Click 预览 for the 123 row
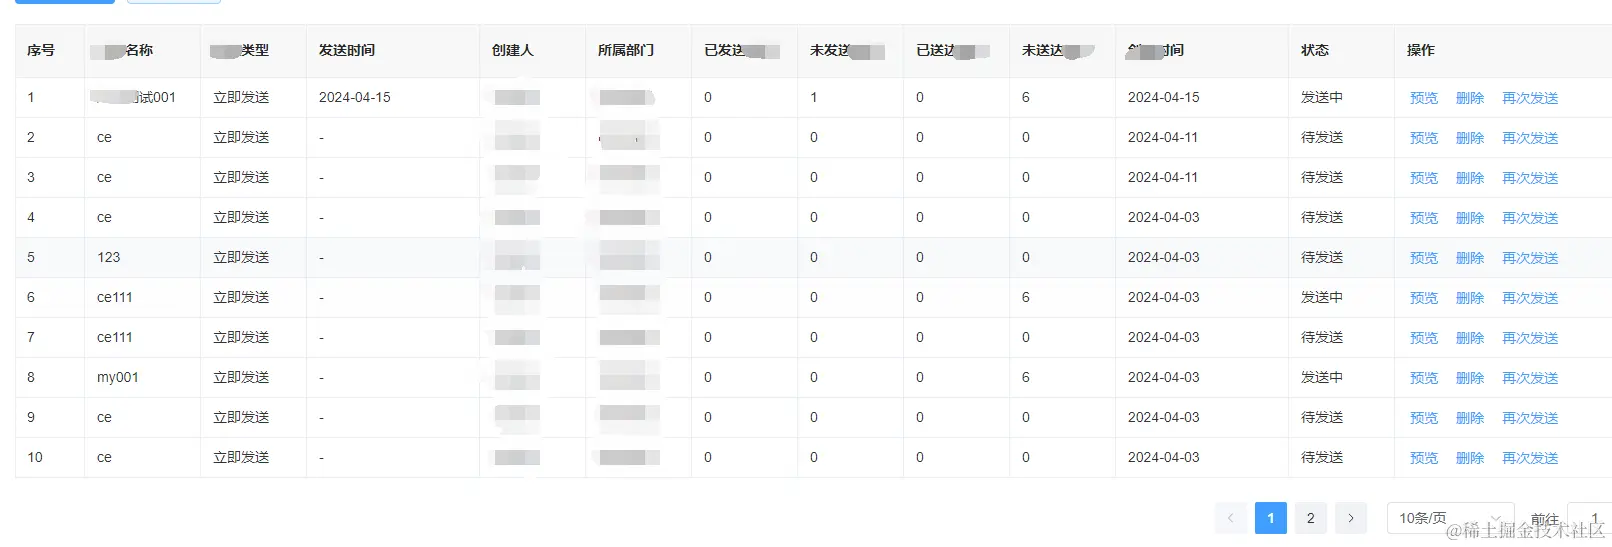The image size is (1612, 547). click(x=1423, y=258)
